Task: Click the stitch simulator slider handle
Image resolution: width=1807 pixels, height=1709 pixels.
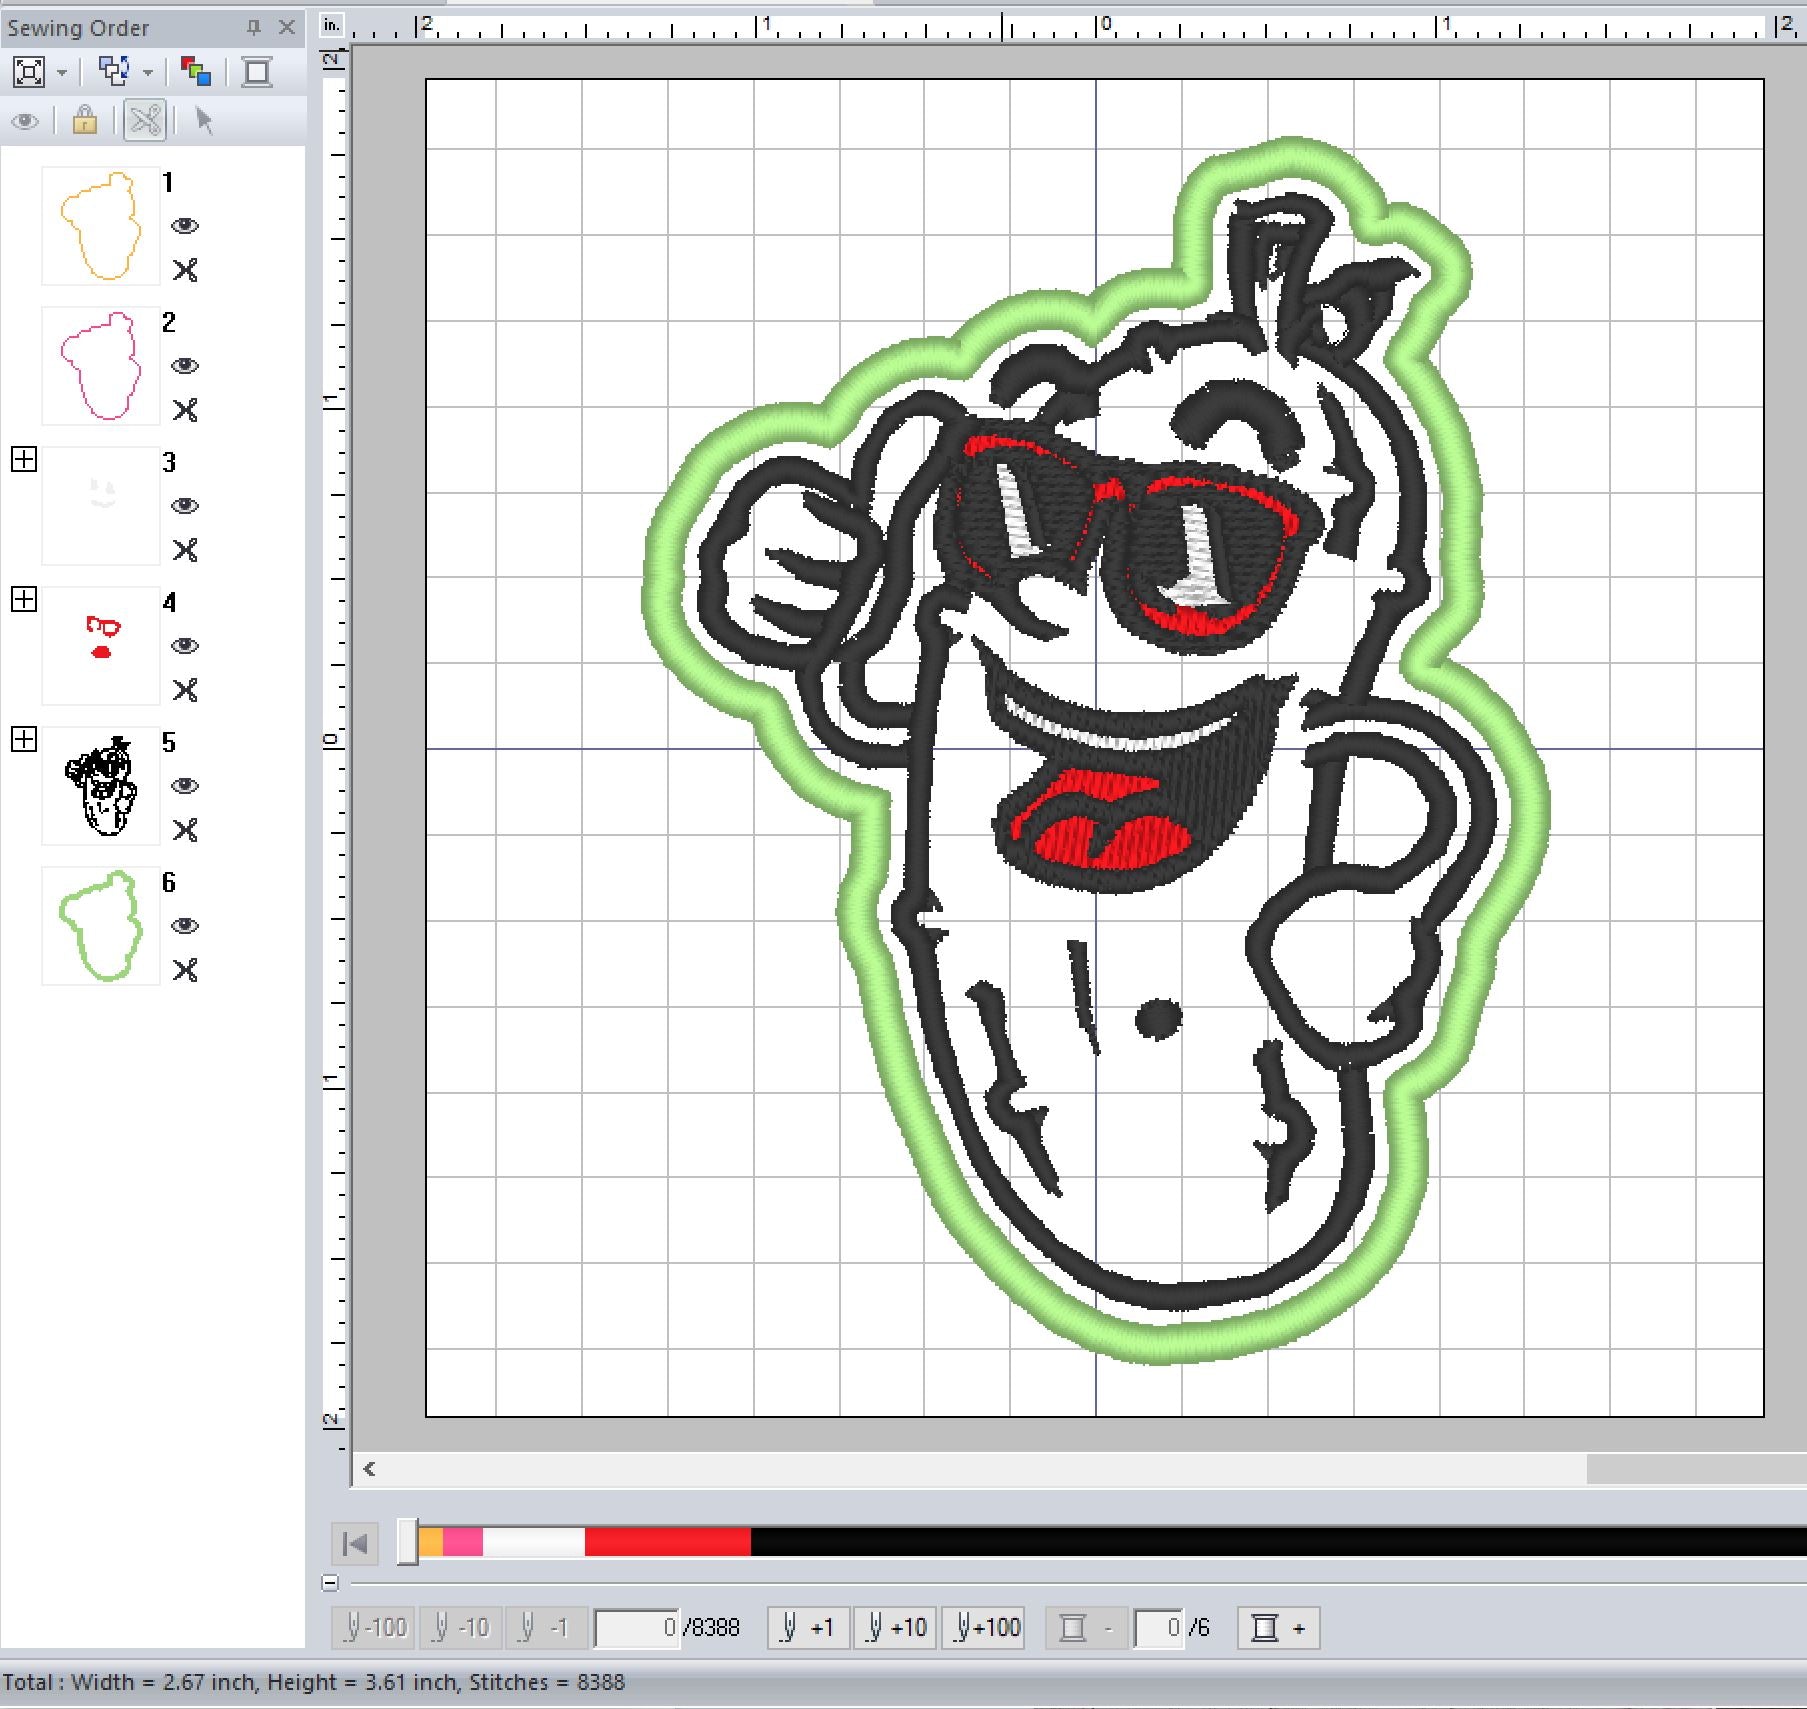Action: point(407,1541)
